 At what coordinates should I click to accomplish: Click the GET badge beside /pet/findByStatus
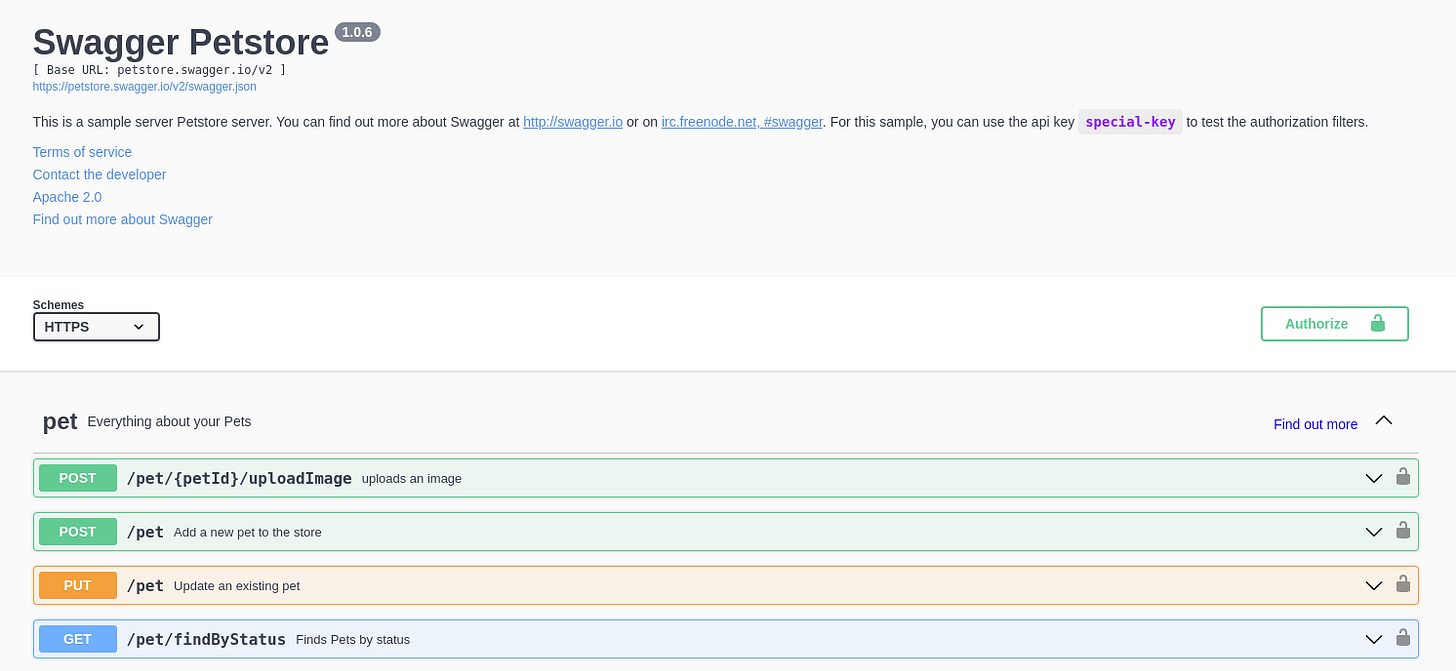pos(77,638)
